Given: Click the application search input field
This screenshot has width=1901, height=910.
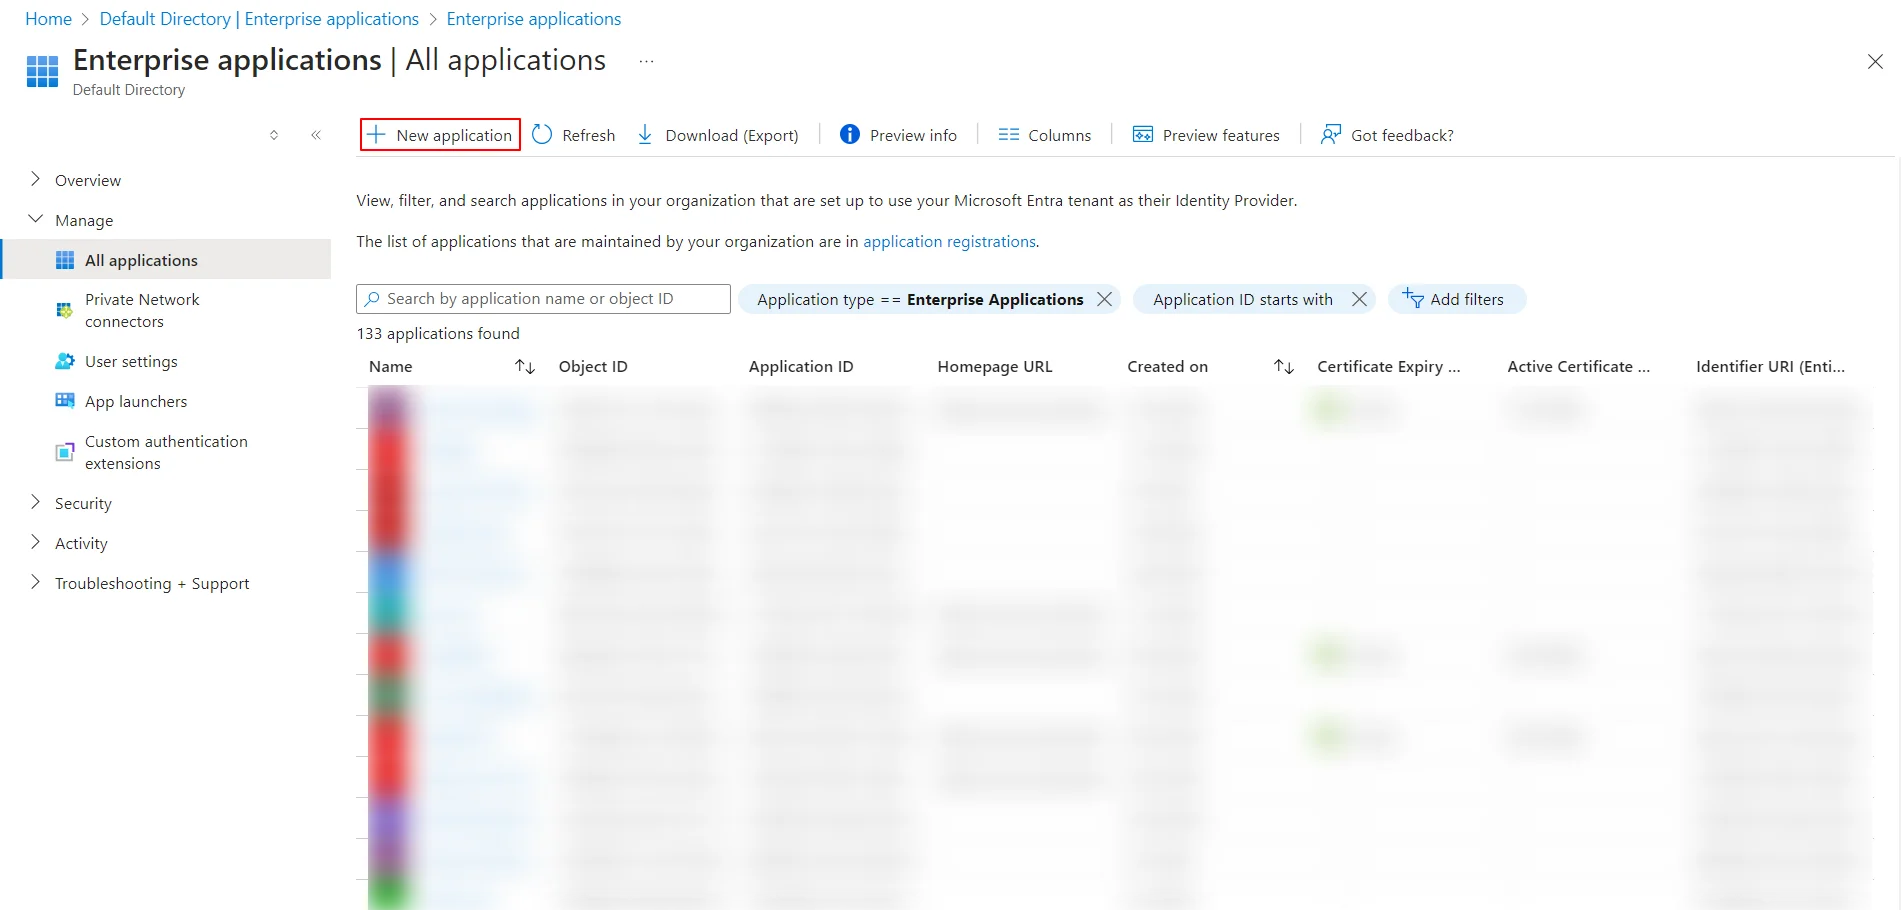Looking at the screenshot, I should tap(543, 298).
